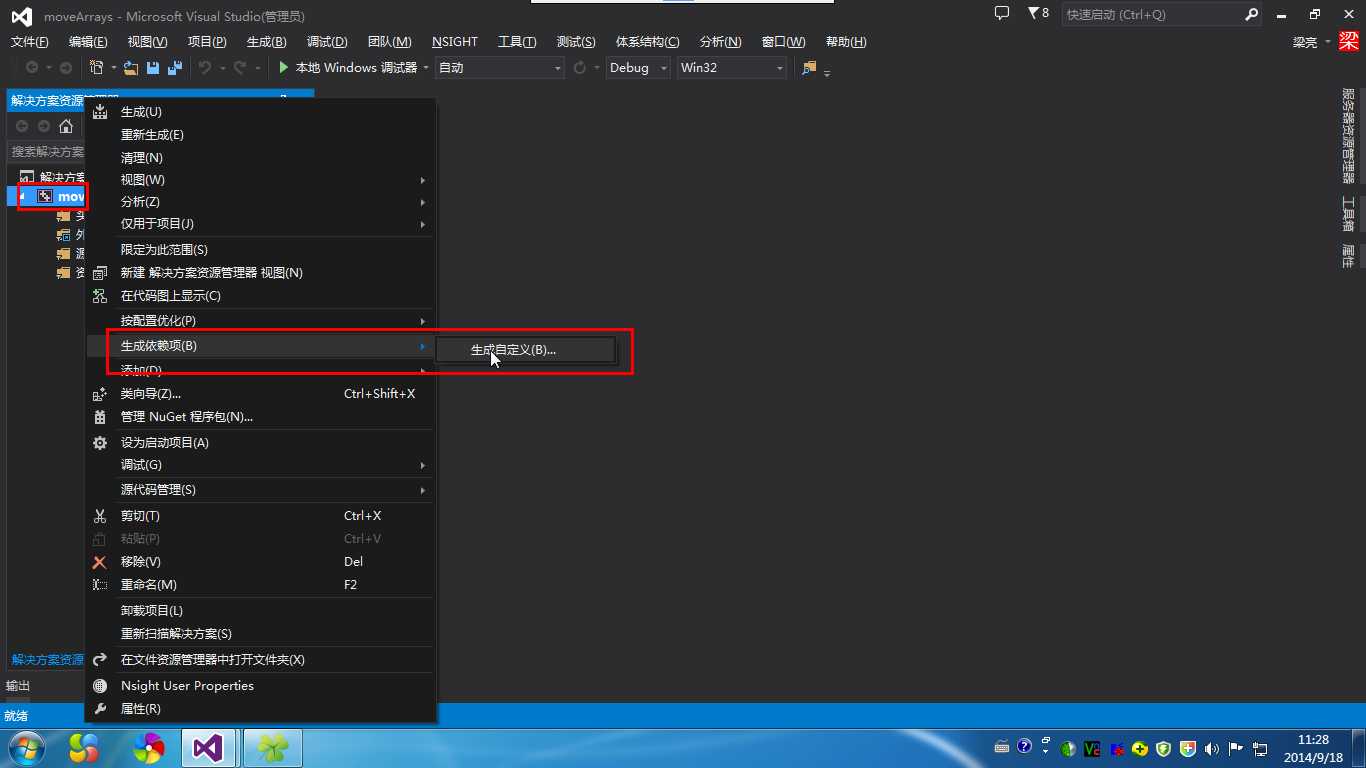Click the New Solution Explorer View icon
This screenshot has height=768, width=1366.
(x=99, y=273)
